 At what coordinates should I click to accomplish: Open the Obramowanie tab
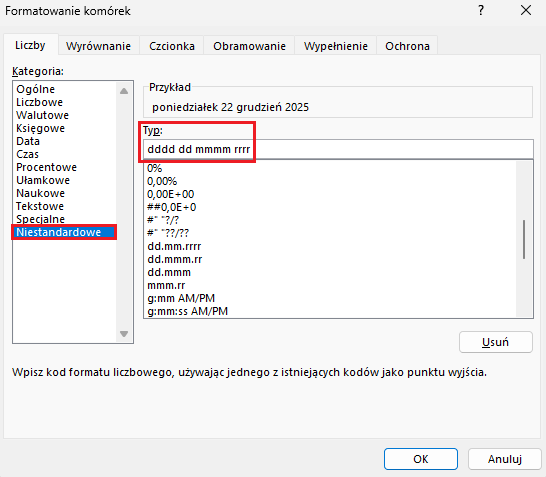pyautogui.click(x=249, y=46)
